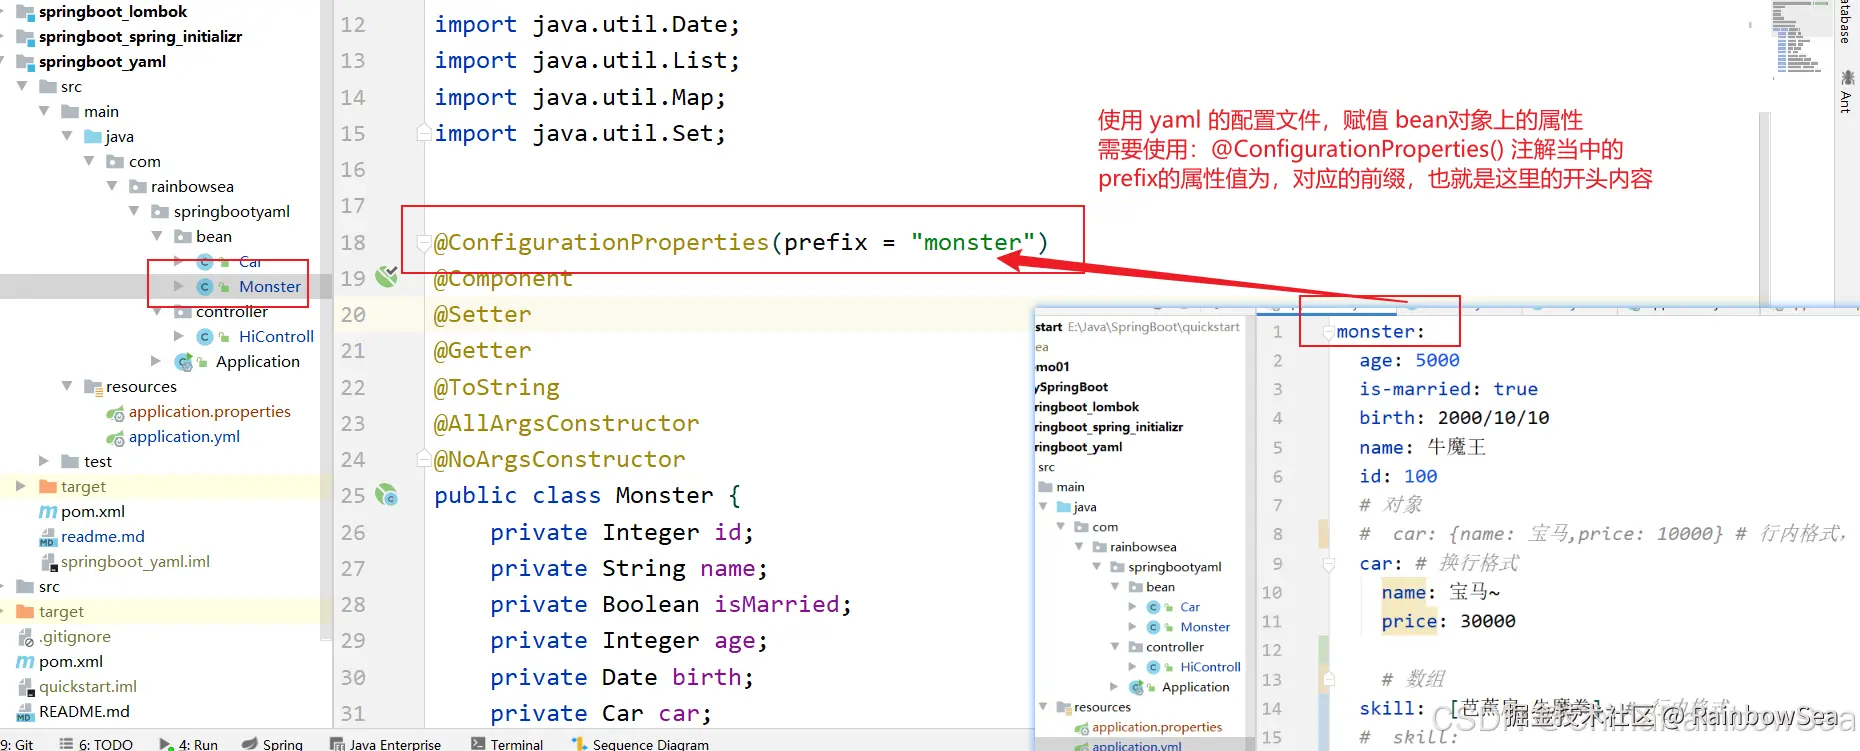This screenshot has height=751, width=1860.
Task: Expand the test folder arrow
Action: click(x=44, y=461)
